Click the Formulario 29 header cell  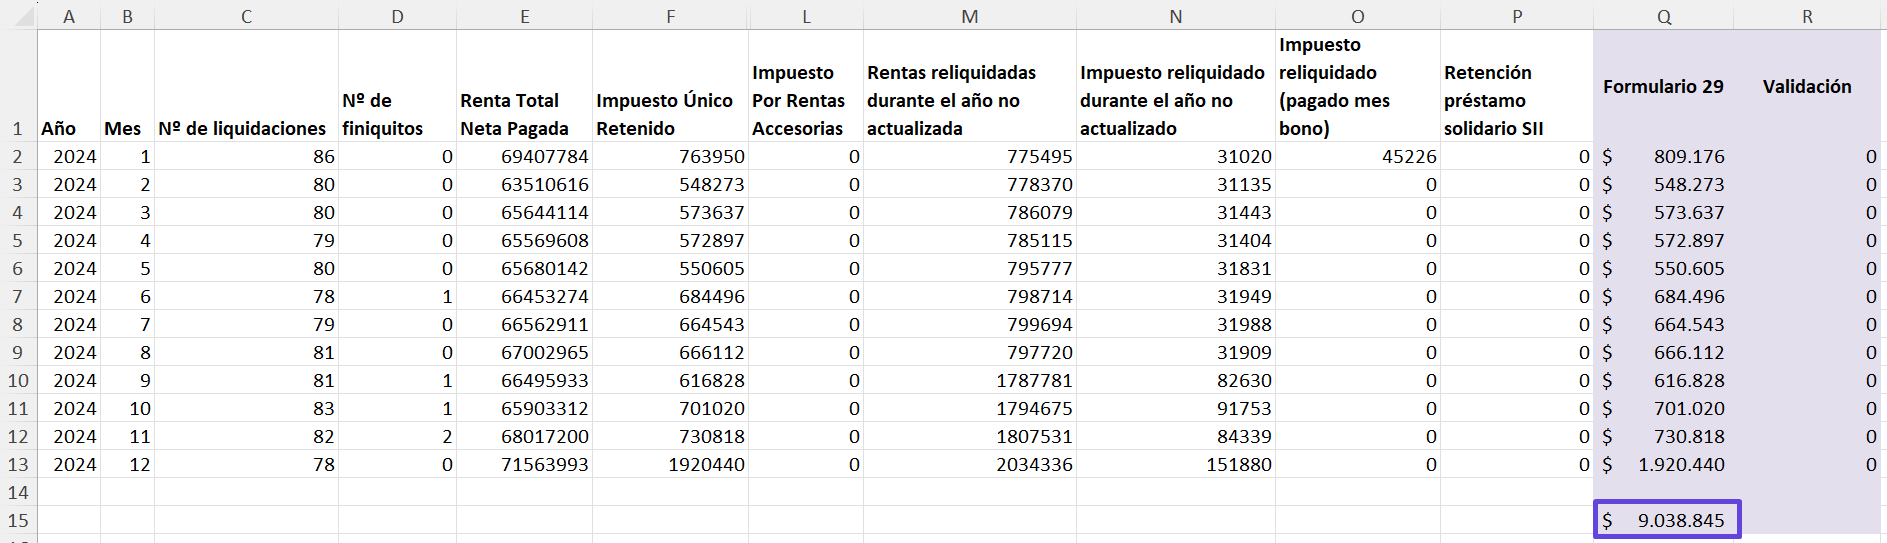click(x=1663, y=86)
